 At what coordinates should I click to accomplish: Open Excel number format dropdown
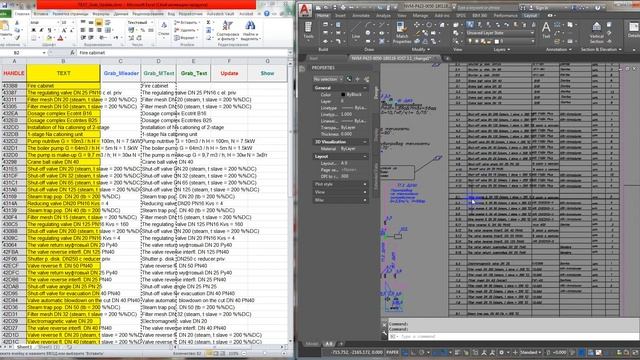152,22
